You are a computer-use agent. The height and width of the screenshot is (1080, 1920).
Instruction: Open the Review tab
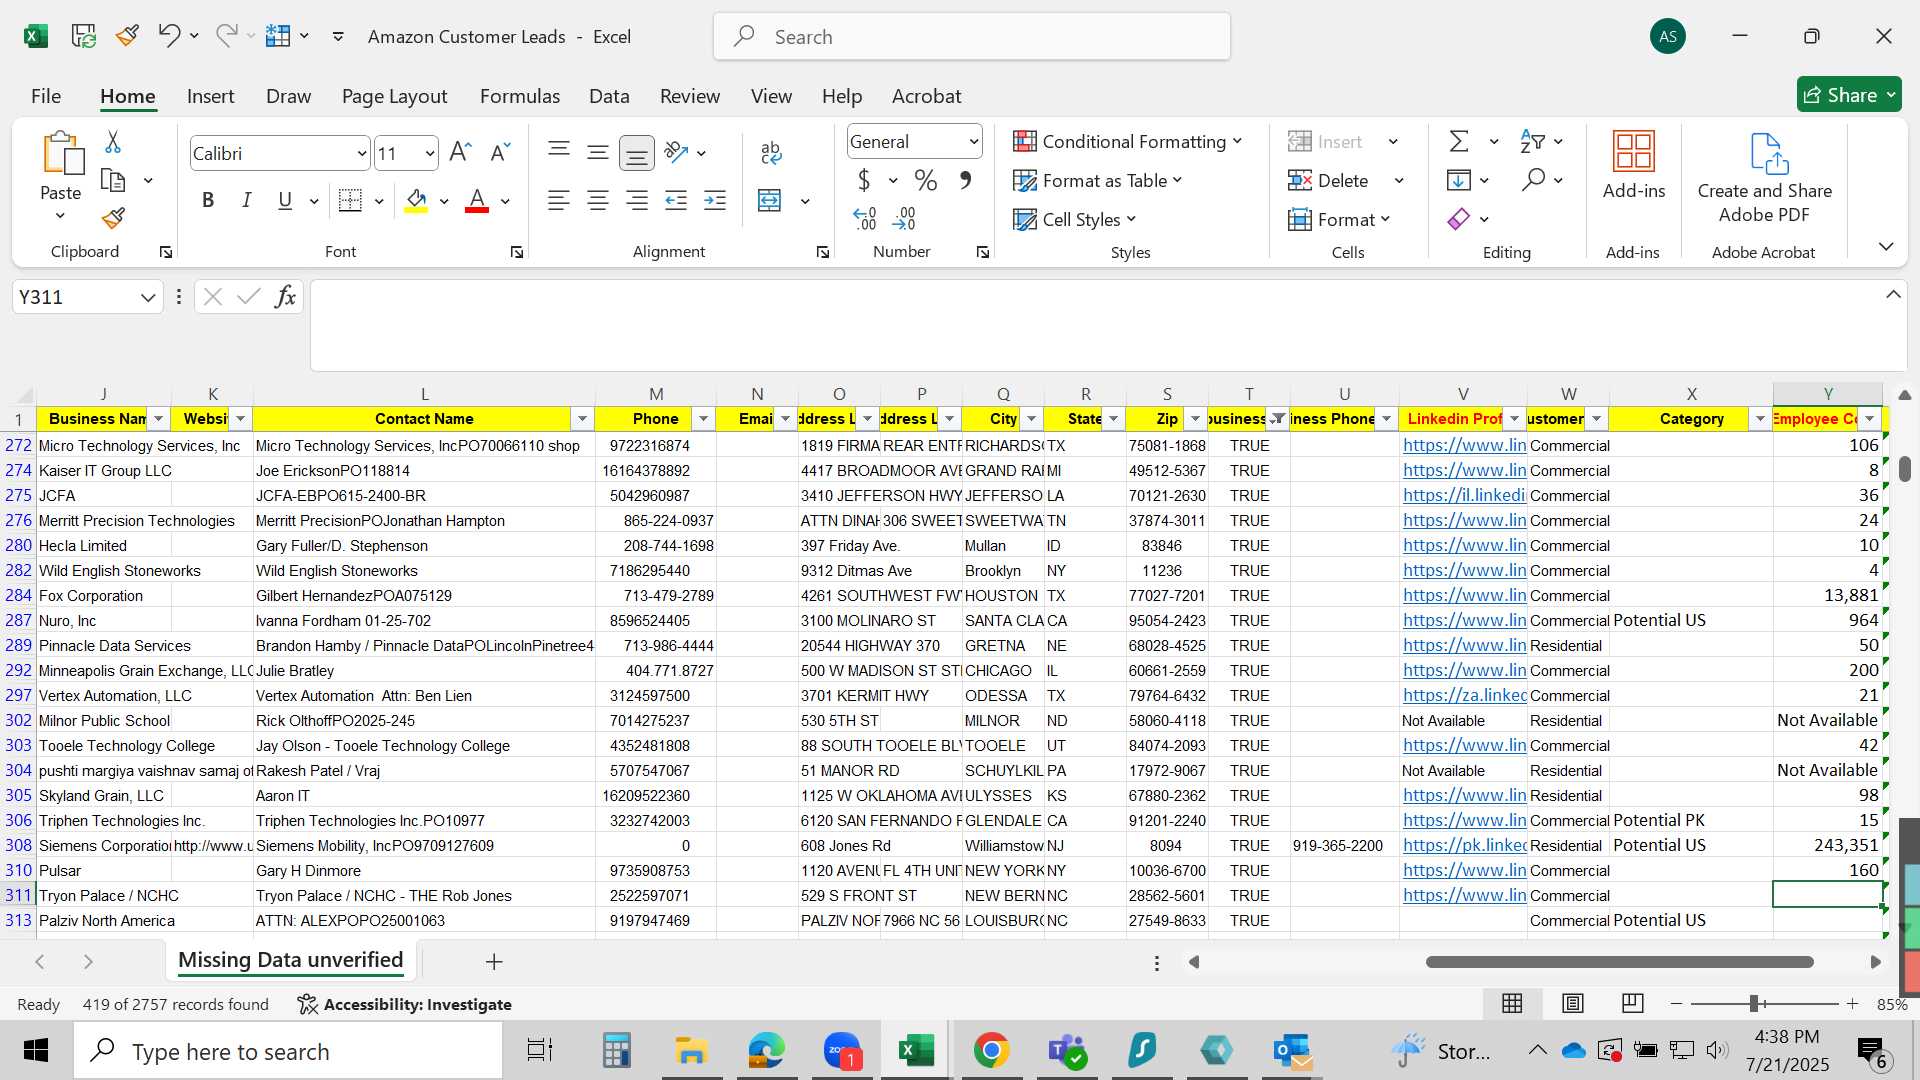coord(689,96)
